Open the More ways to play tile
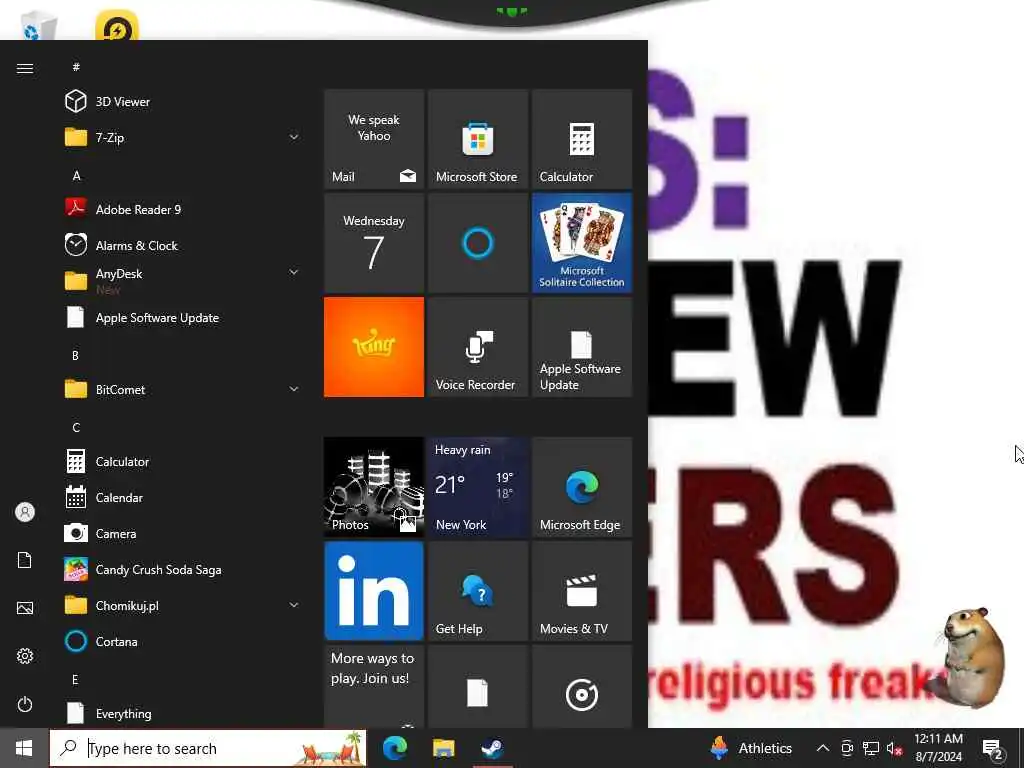 pyautogui.click(x=374, y=686)
